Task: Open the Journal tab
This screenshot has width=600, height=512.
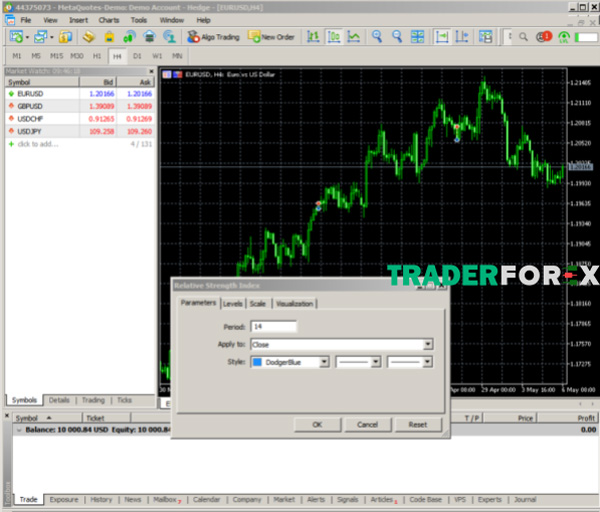Action: (x=525, y=499)
